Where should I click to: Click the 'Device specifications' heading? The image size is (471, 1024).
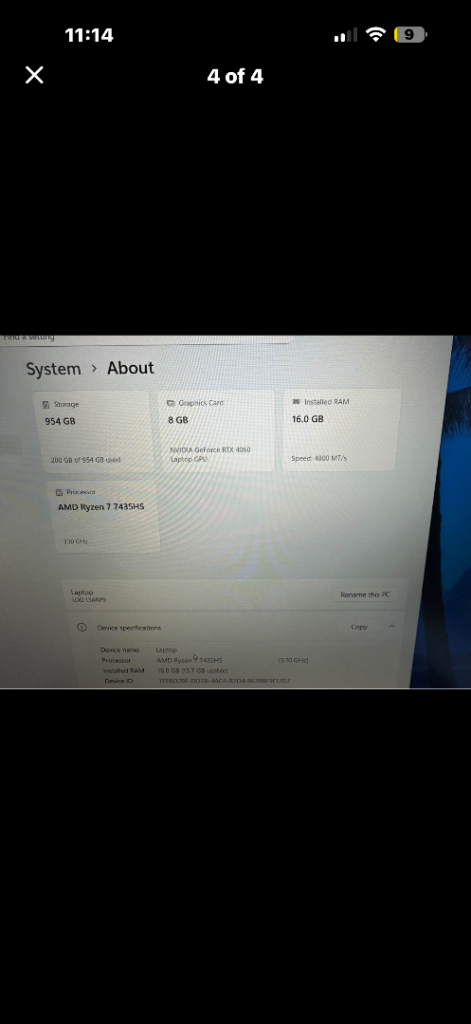[129, 628]
